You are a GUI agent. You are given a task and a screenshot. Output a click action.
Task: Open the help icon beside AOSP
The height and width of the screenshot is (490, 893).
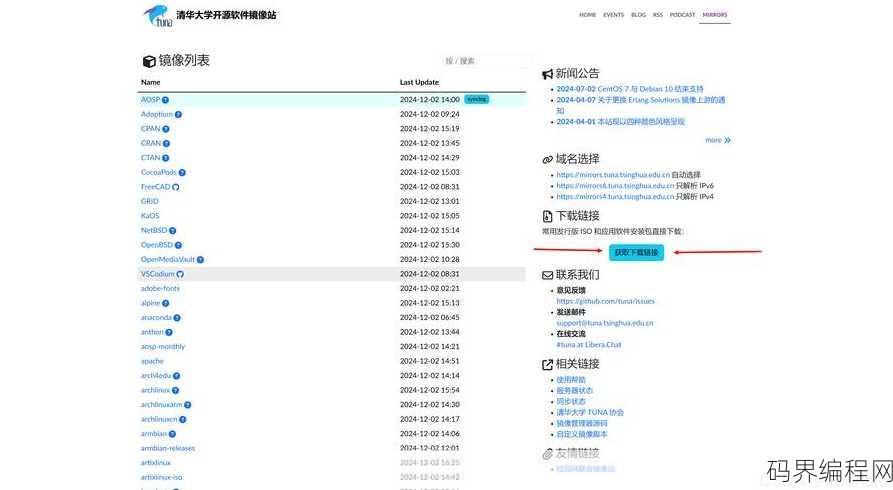click(165, 100)
